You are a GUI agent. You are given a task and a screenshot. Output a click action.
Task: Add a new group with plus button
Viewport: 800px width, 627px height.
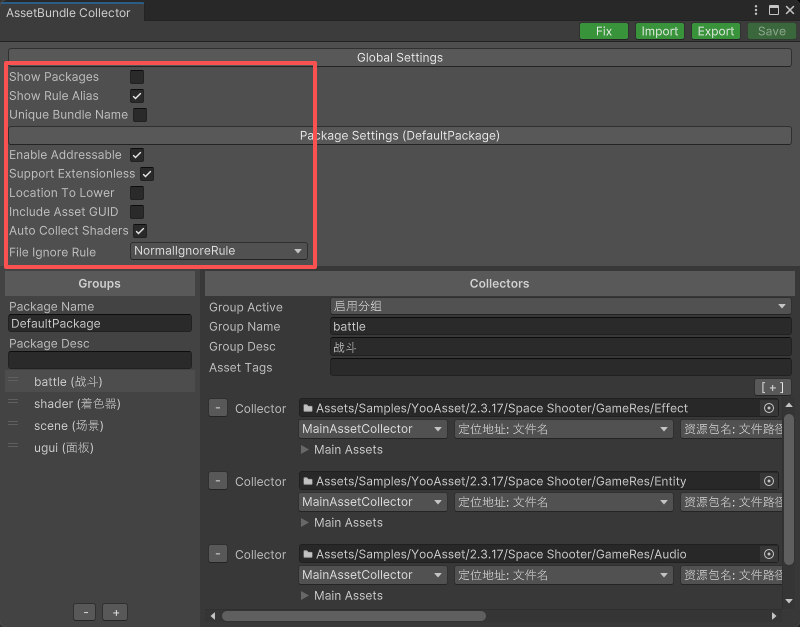116,612
